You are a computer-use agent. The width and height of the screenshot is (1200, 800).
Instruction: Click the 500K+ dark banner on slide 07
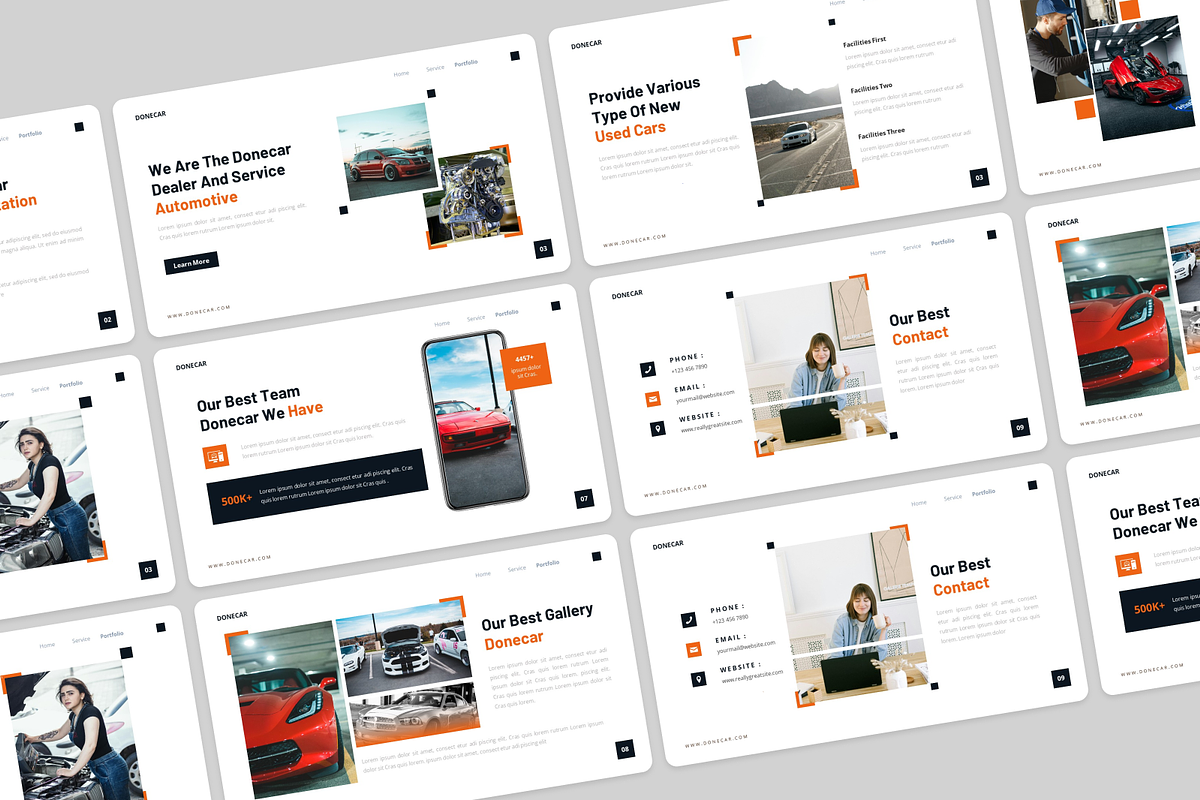click(x=318, y=487)
